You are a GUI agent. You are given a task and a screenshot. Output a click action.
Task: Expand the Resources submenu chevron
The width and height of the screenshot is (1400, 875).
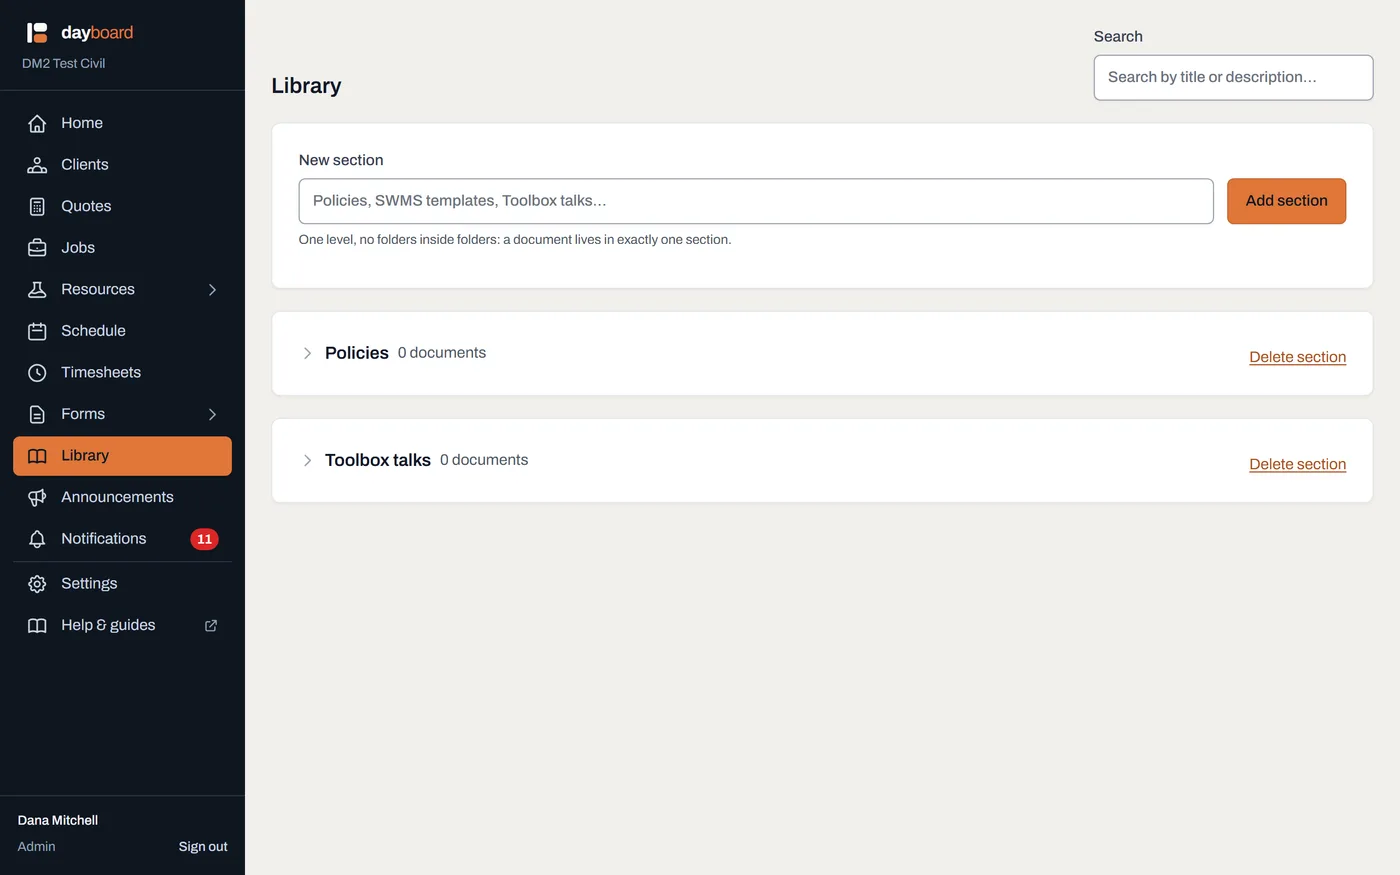click(x=212, y=289)
